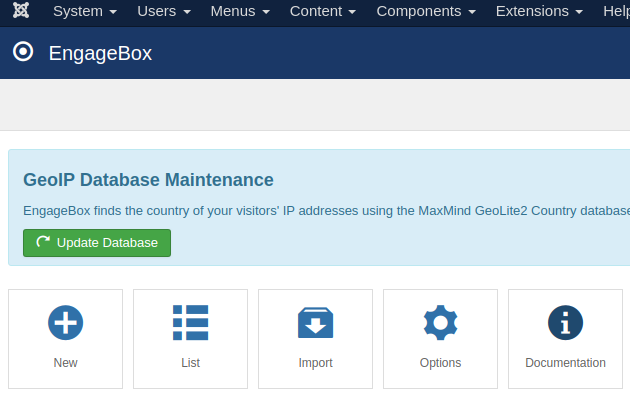Click the MaxMind GeoLite2 description text
This screenshot has height=398, width=630.
(x=326, y=210)
